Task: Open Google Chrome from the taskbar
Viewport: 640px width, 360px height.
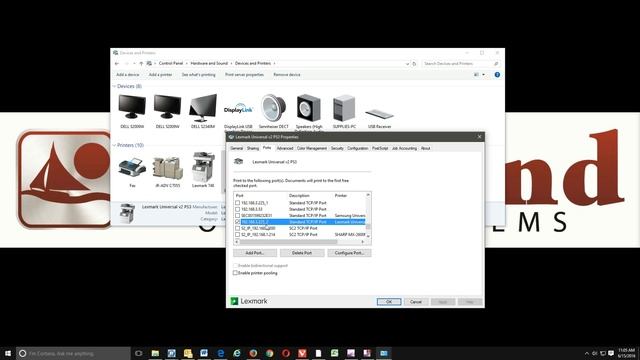Action: point(269,353)
